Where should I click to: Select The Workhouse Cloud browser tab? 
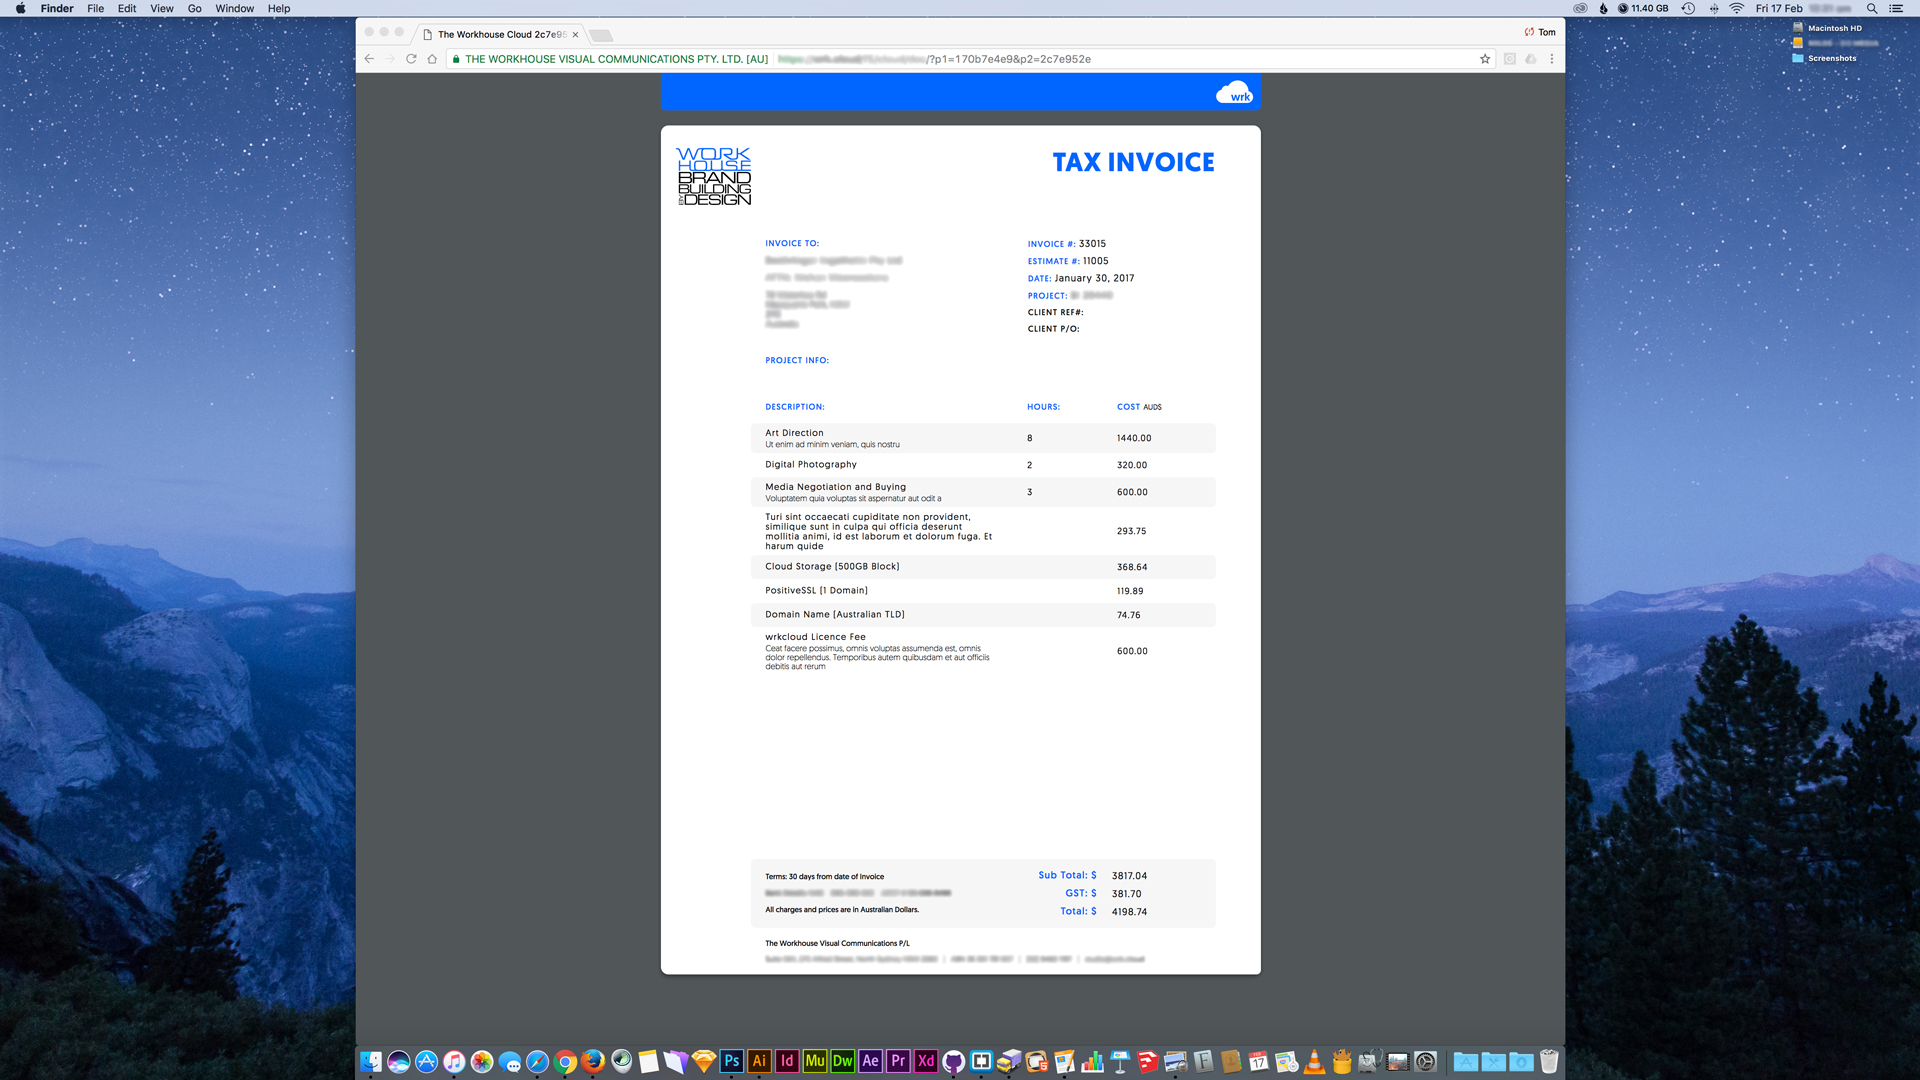(500, 34)
